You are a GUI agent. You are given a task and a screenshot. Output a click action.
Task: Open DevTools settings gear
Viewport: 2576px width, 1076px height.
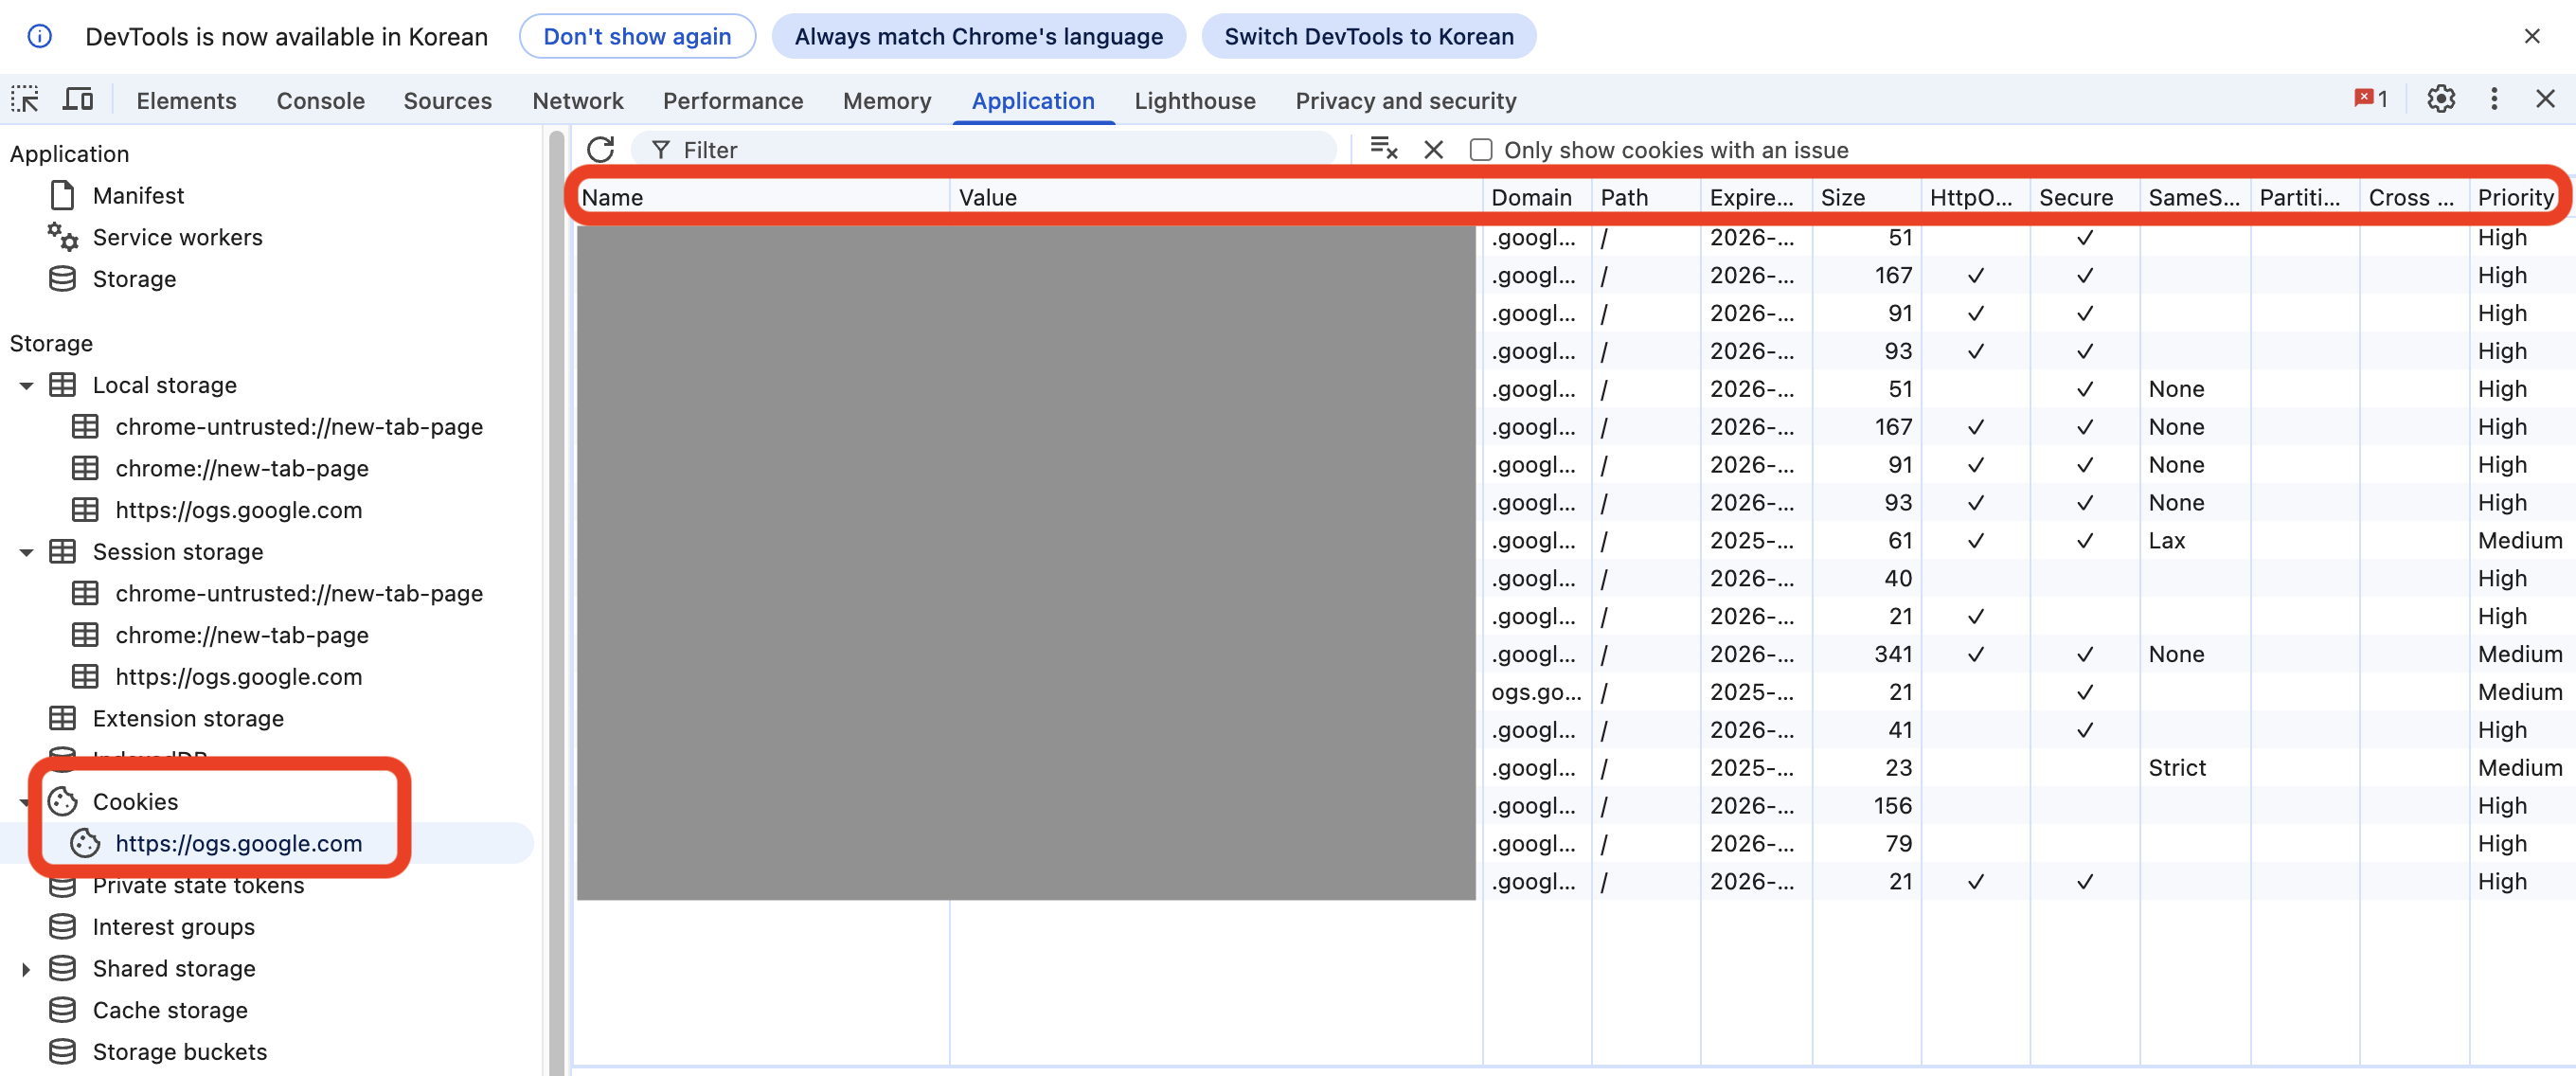pos(2440,99)
